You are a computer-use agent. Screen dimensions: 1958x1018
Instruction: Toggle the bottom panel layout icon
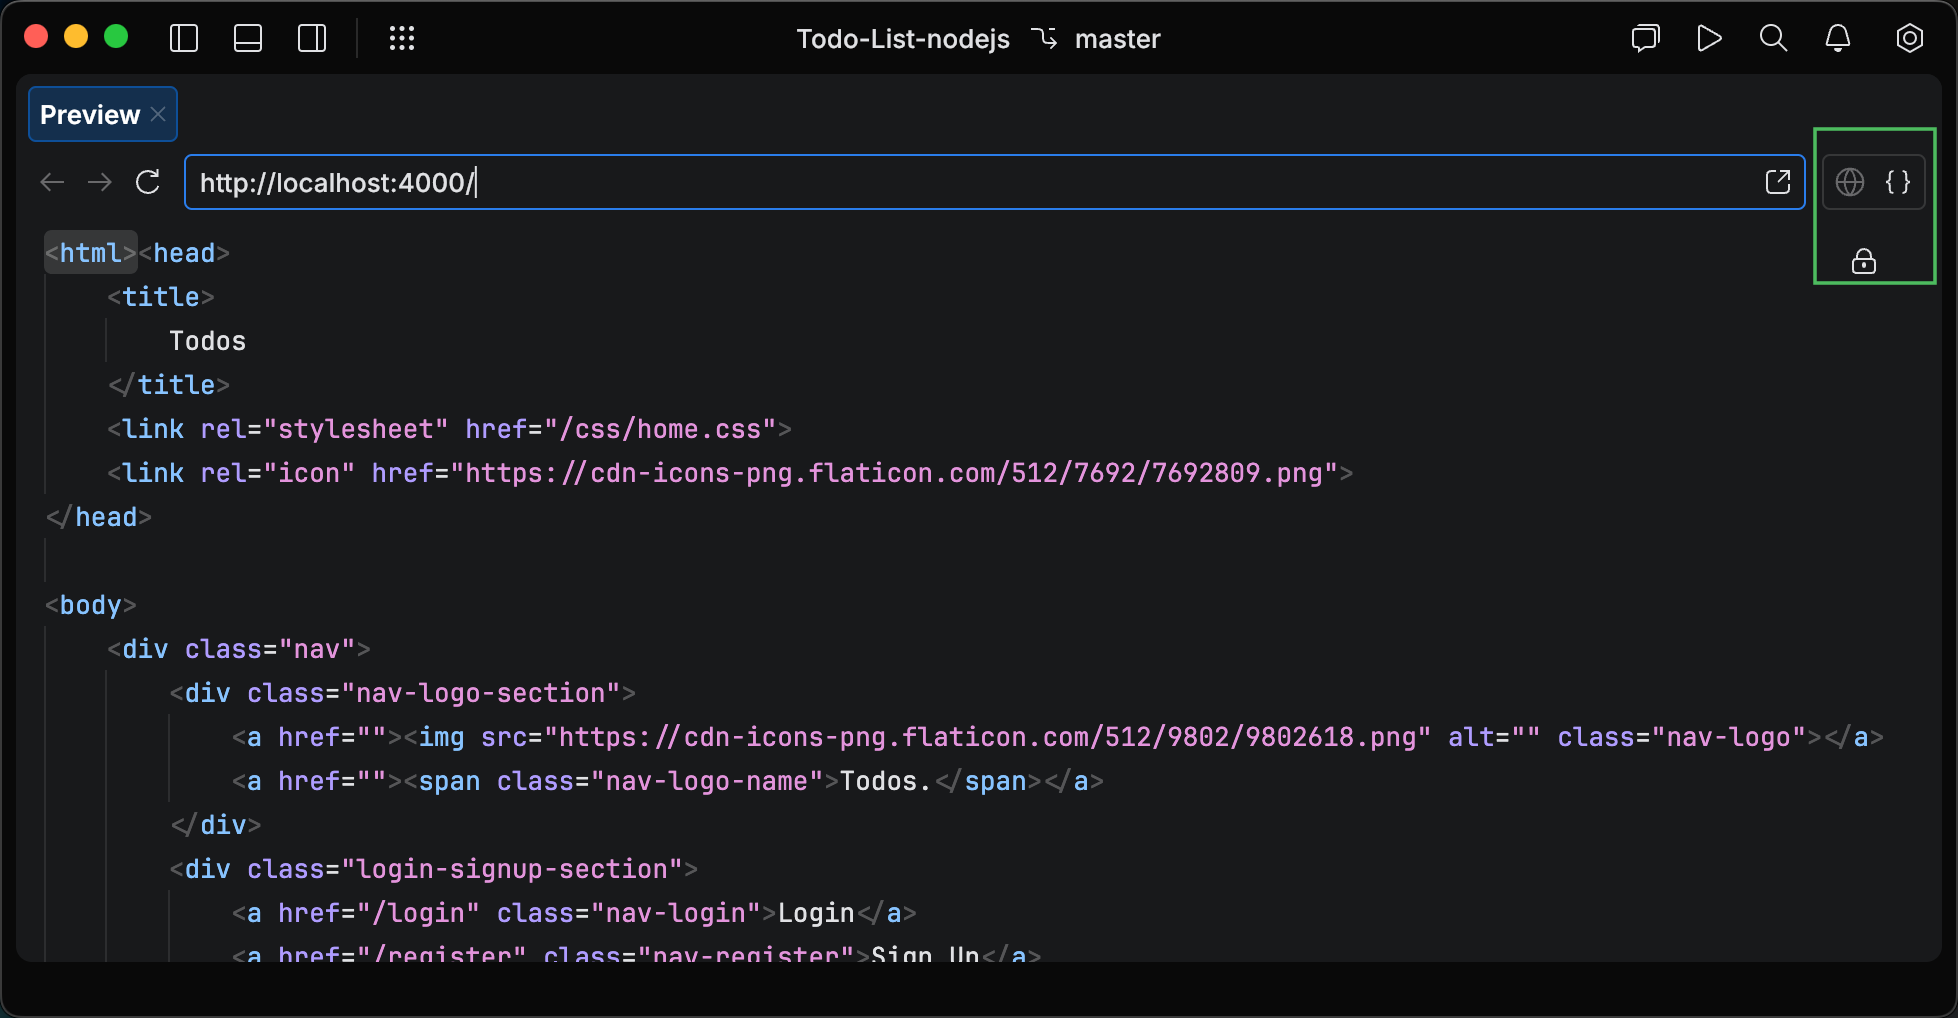coord(248,39)
